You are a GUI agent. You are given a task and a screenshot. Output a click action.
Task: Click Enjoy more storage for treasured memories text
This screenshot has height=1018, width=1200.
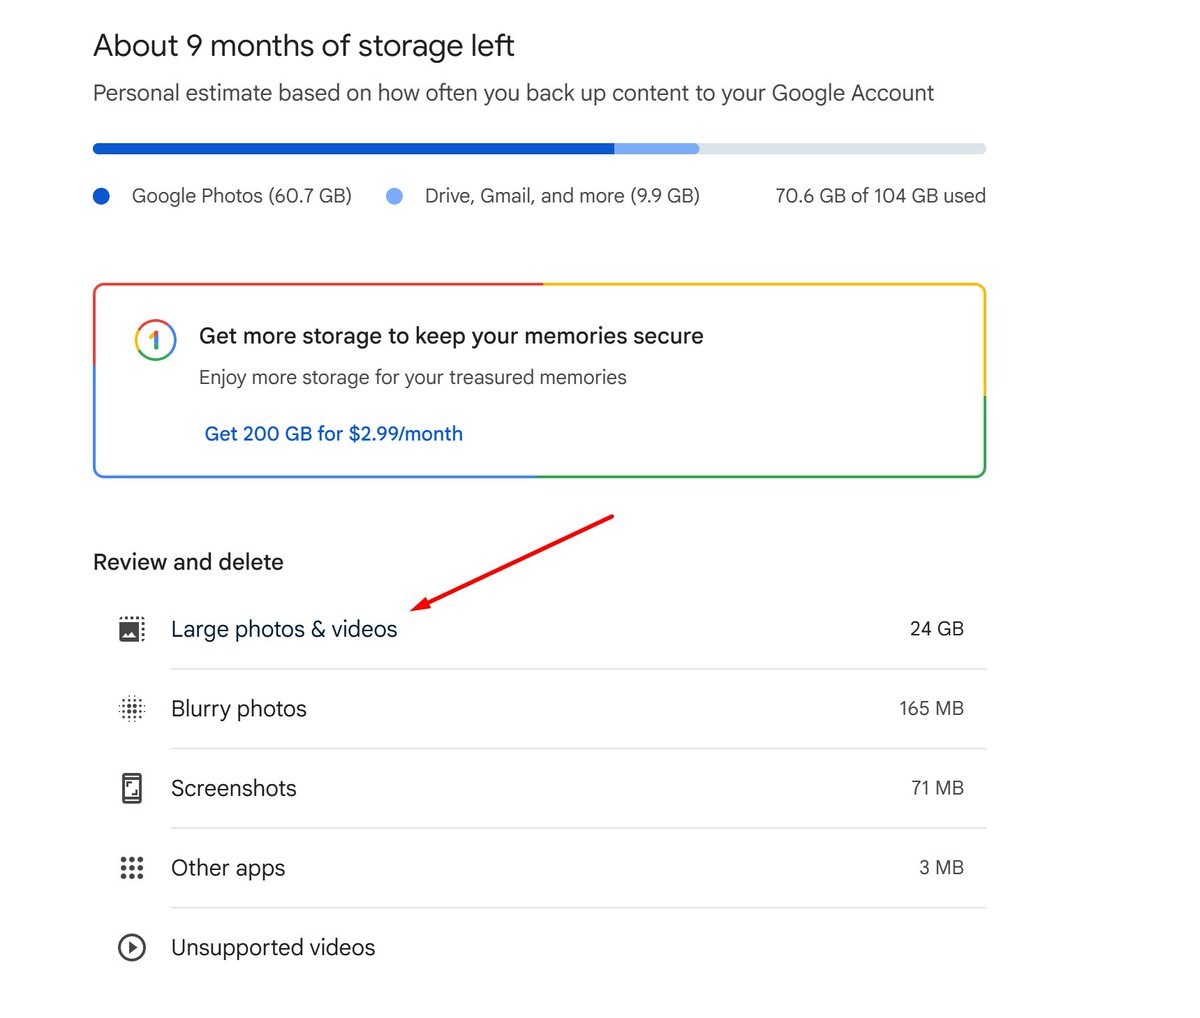coord(413,378)
